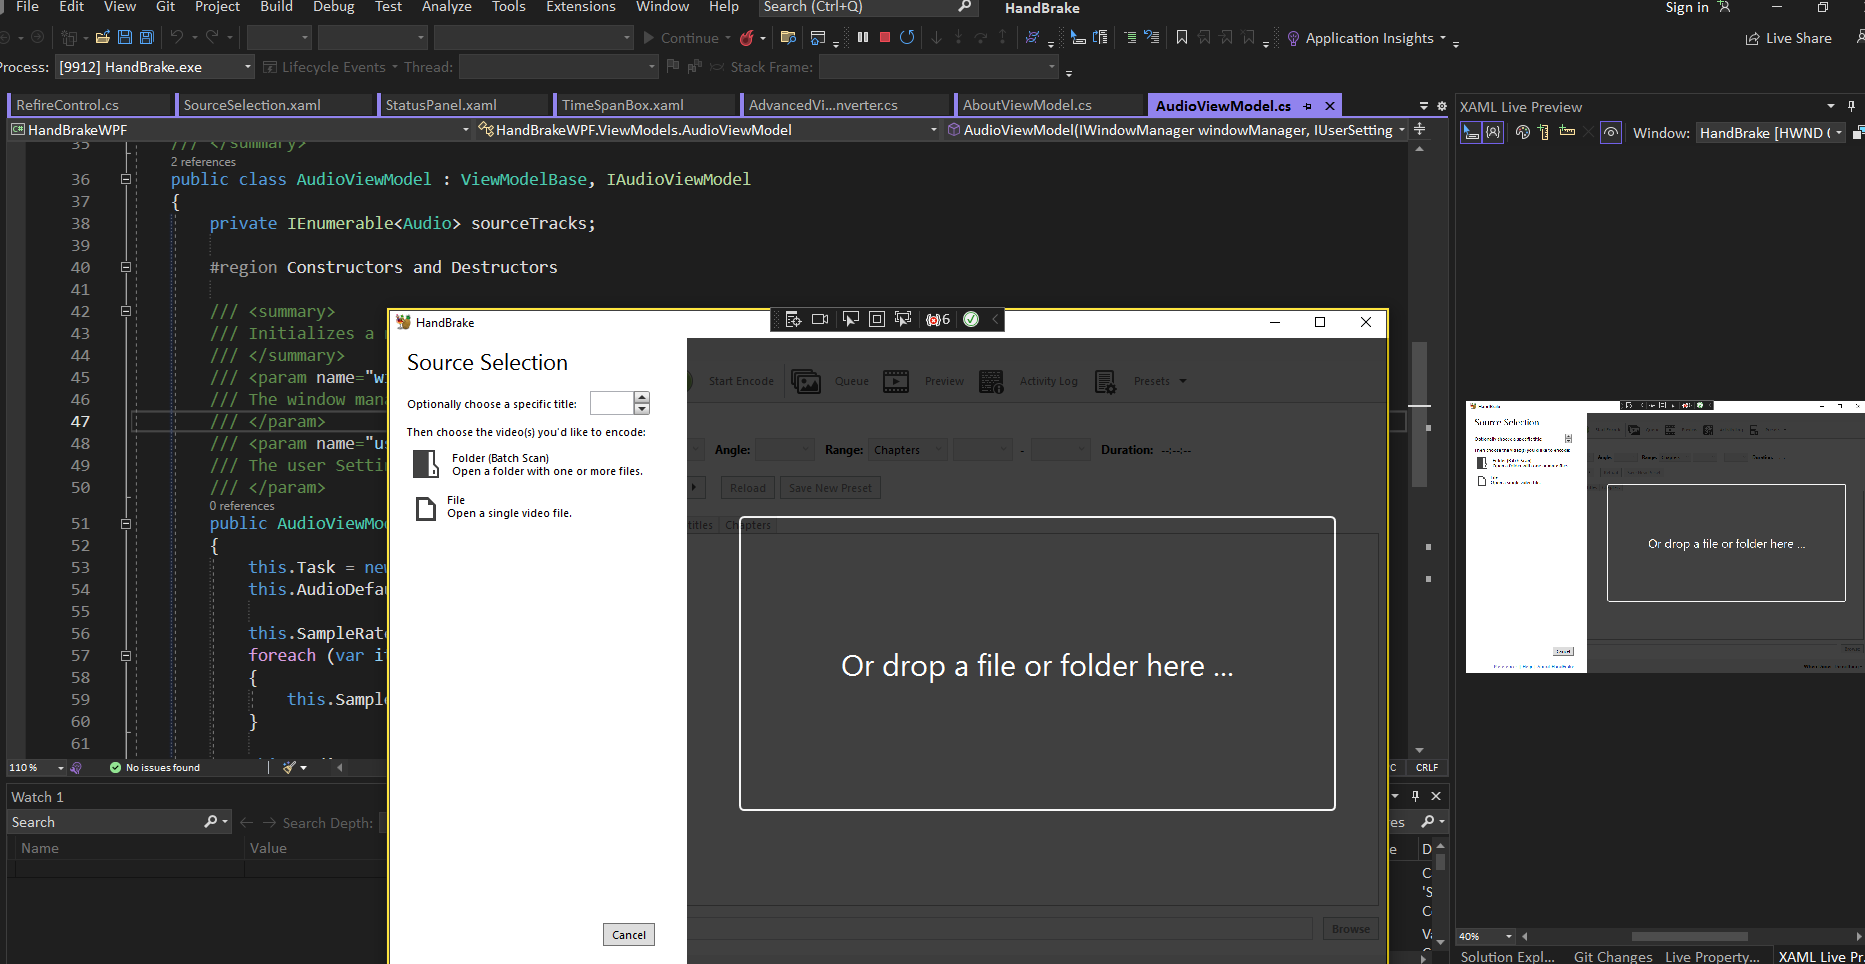The image size is (1865, 964).
Task: Open the Git Changes panel tab
Action: [x=1613, y=957]
